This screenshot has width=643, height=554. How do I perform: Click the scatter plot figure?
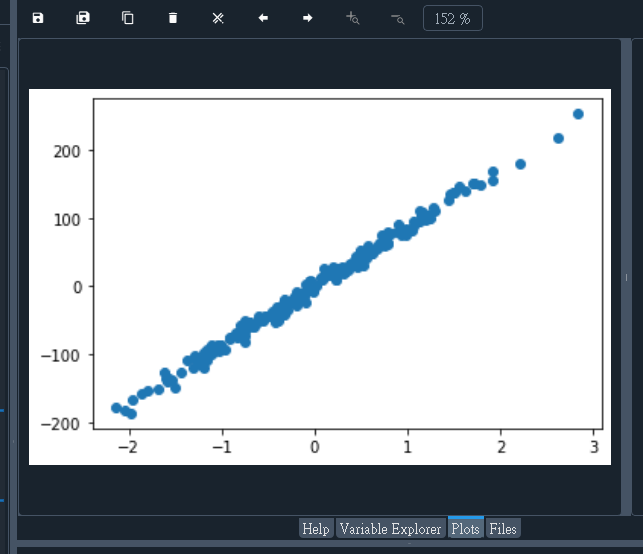coord(320,277)
